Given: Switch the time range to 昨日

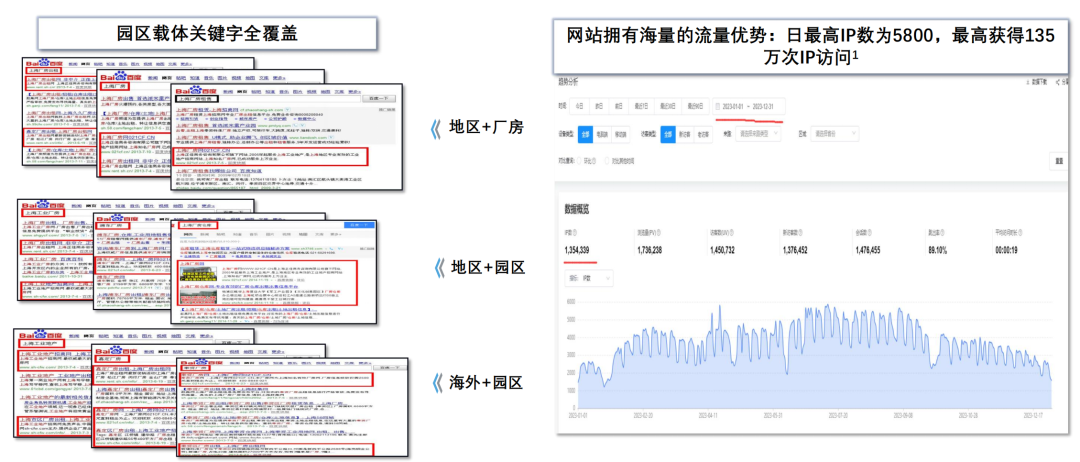Looking at the screenshot, I should [x=599, y=107].
